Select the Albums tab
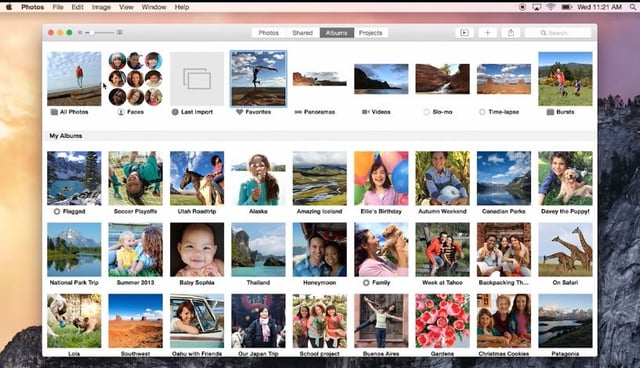Viewport: 640px width, 368px height. (x=337, y=33)
